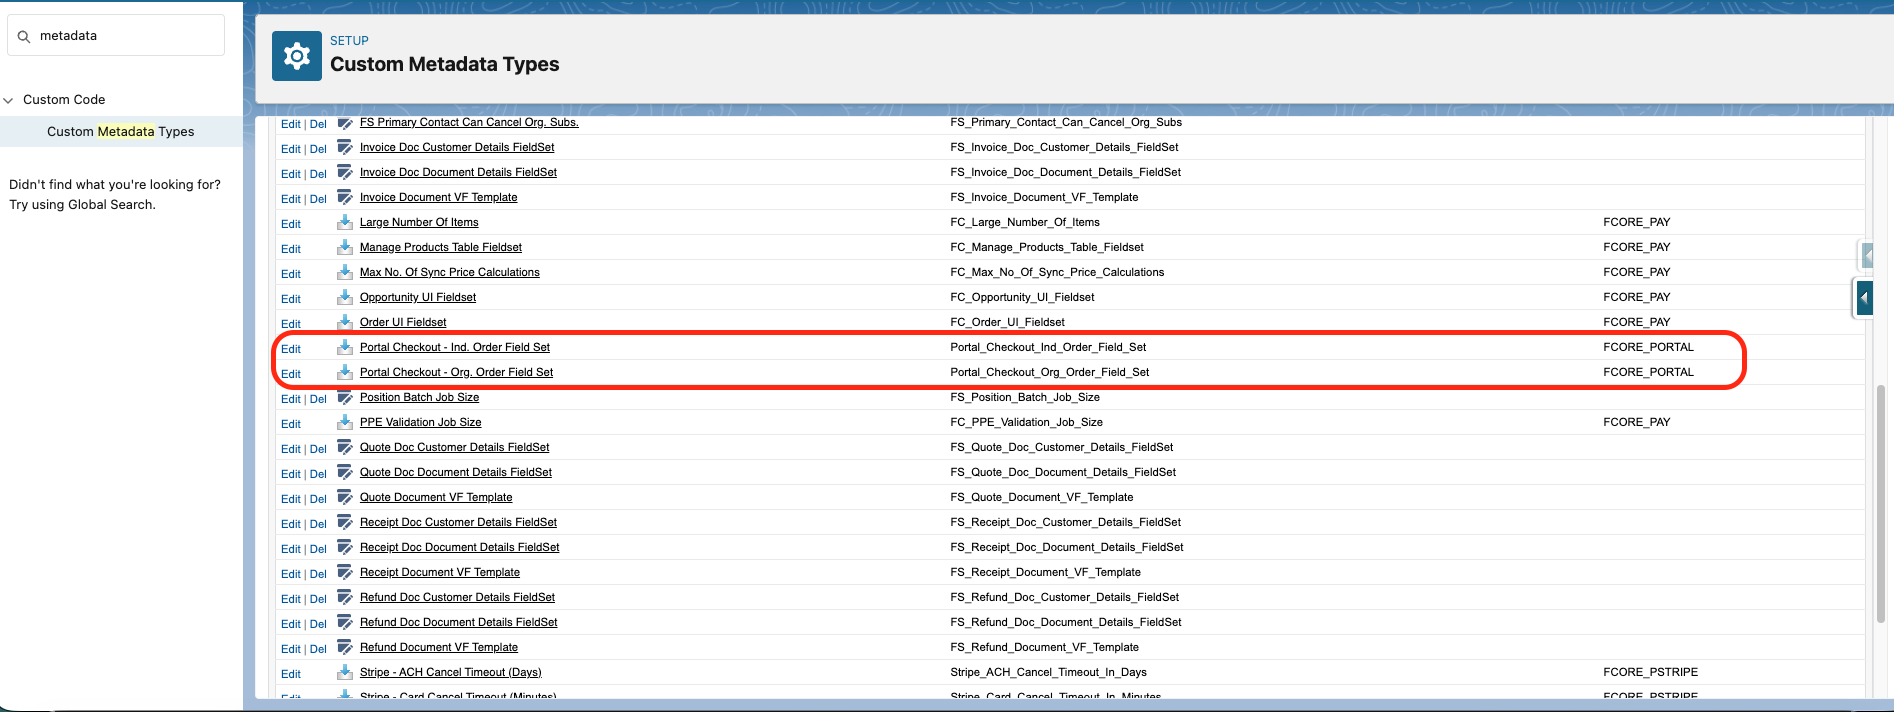The height and width of the screenshot is (712, 1894).
Task: Open Portal Checkout - Org. Order Field Set
Action: [456, 372]
